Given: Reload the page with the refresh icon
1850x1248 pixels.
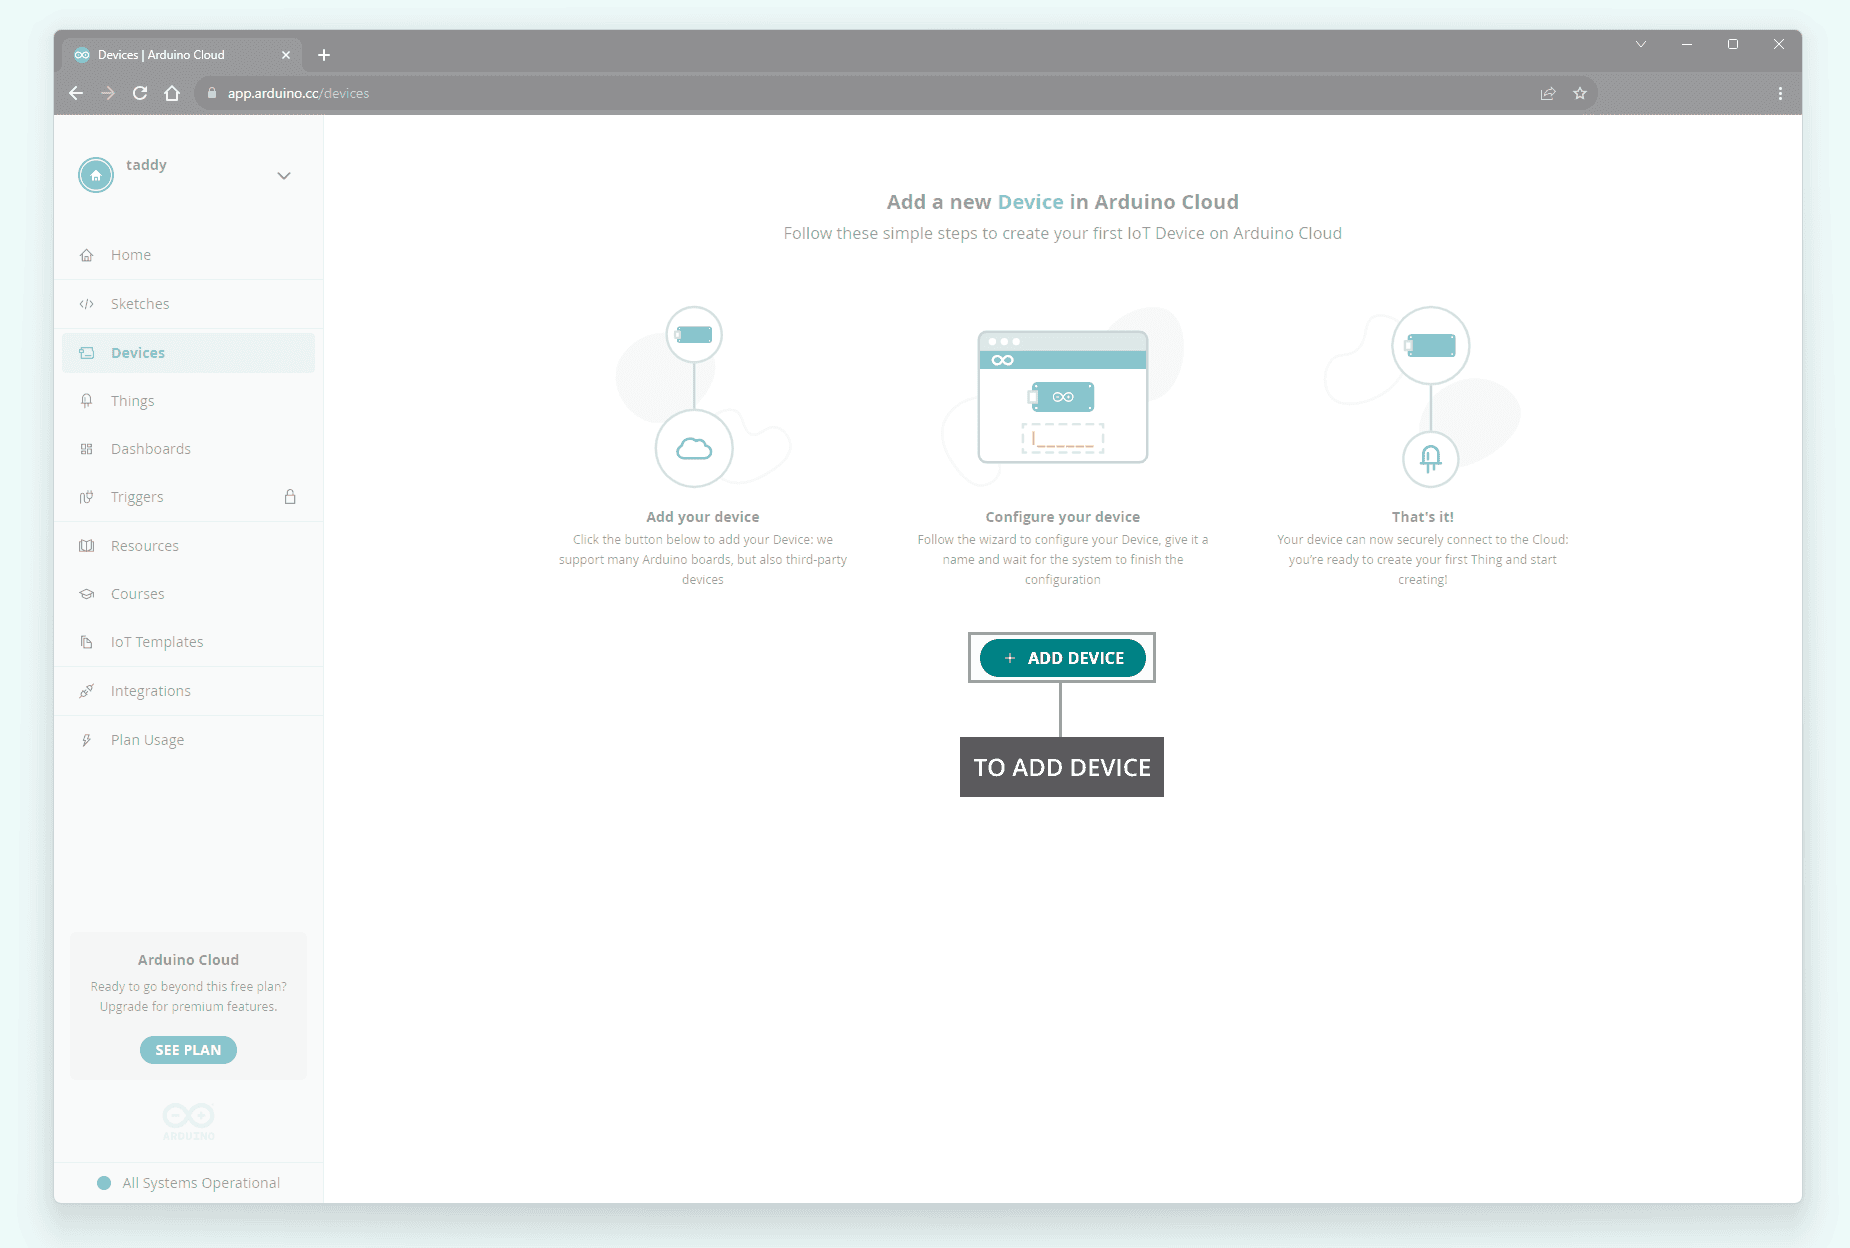Looking at the screenshot, I should click(x=140, y=93).
